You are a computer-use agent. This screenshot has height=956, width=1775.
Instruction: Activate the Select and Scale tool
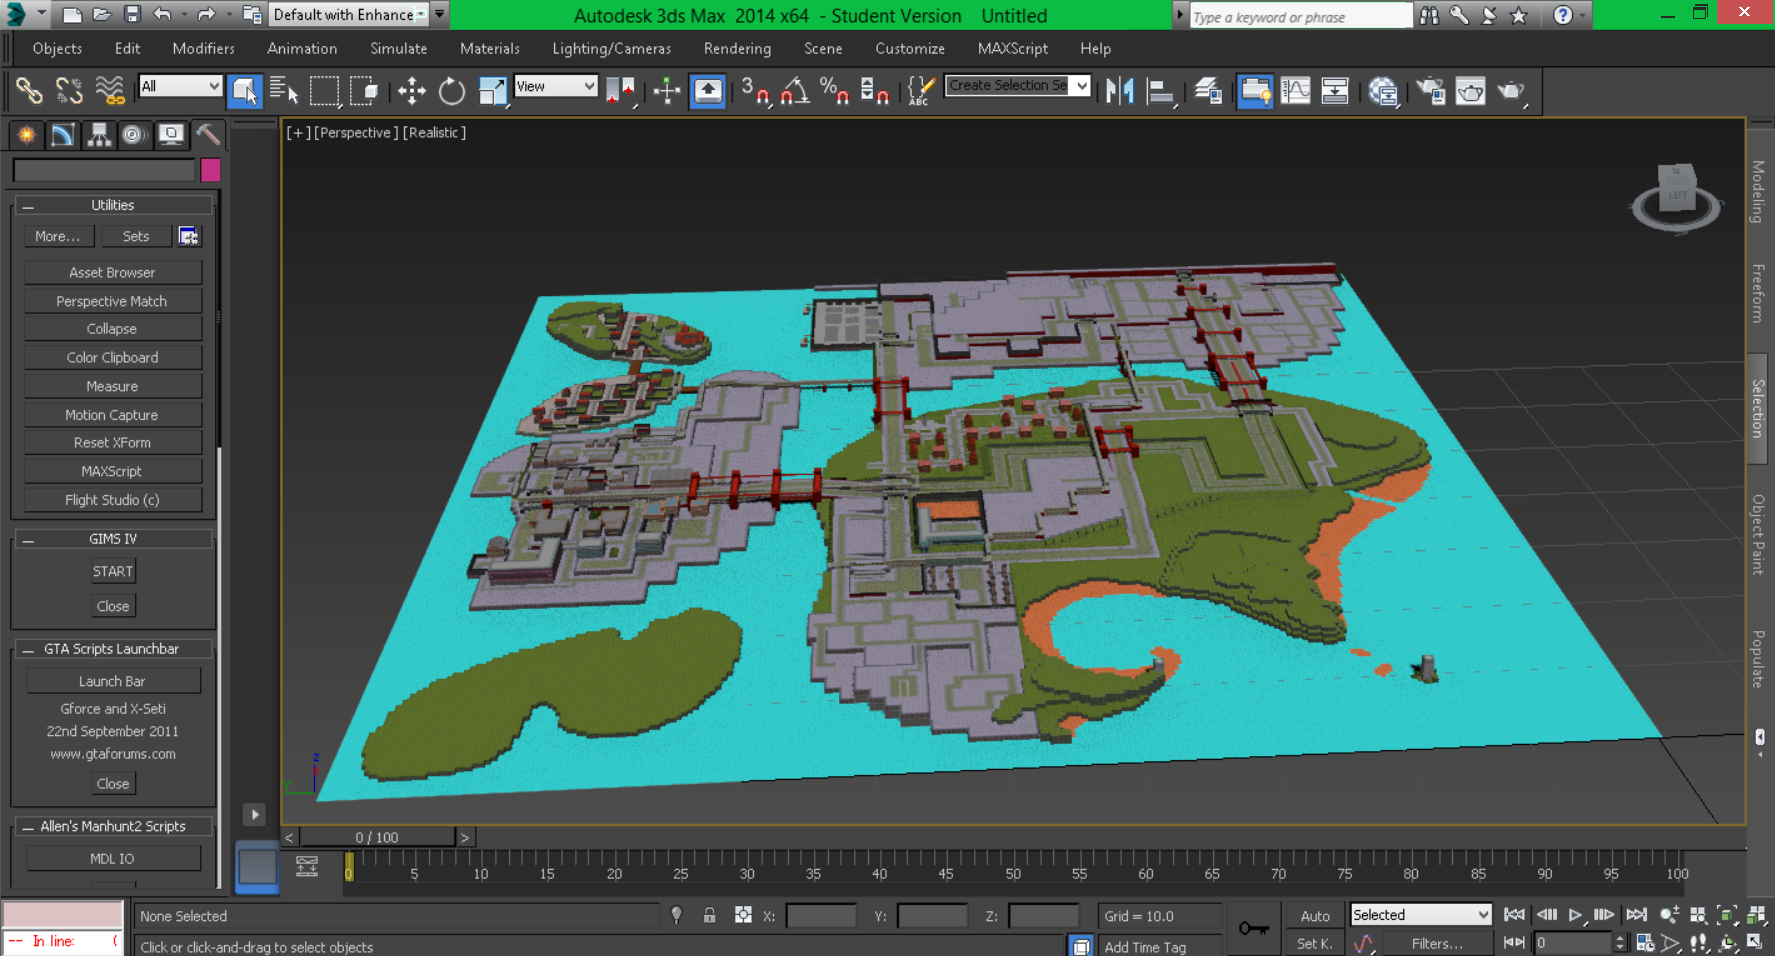[492, 91]
